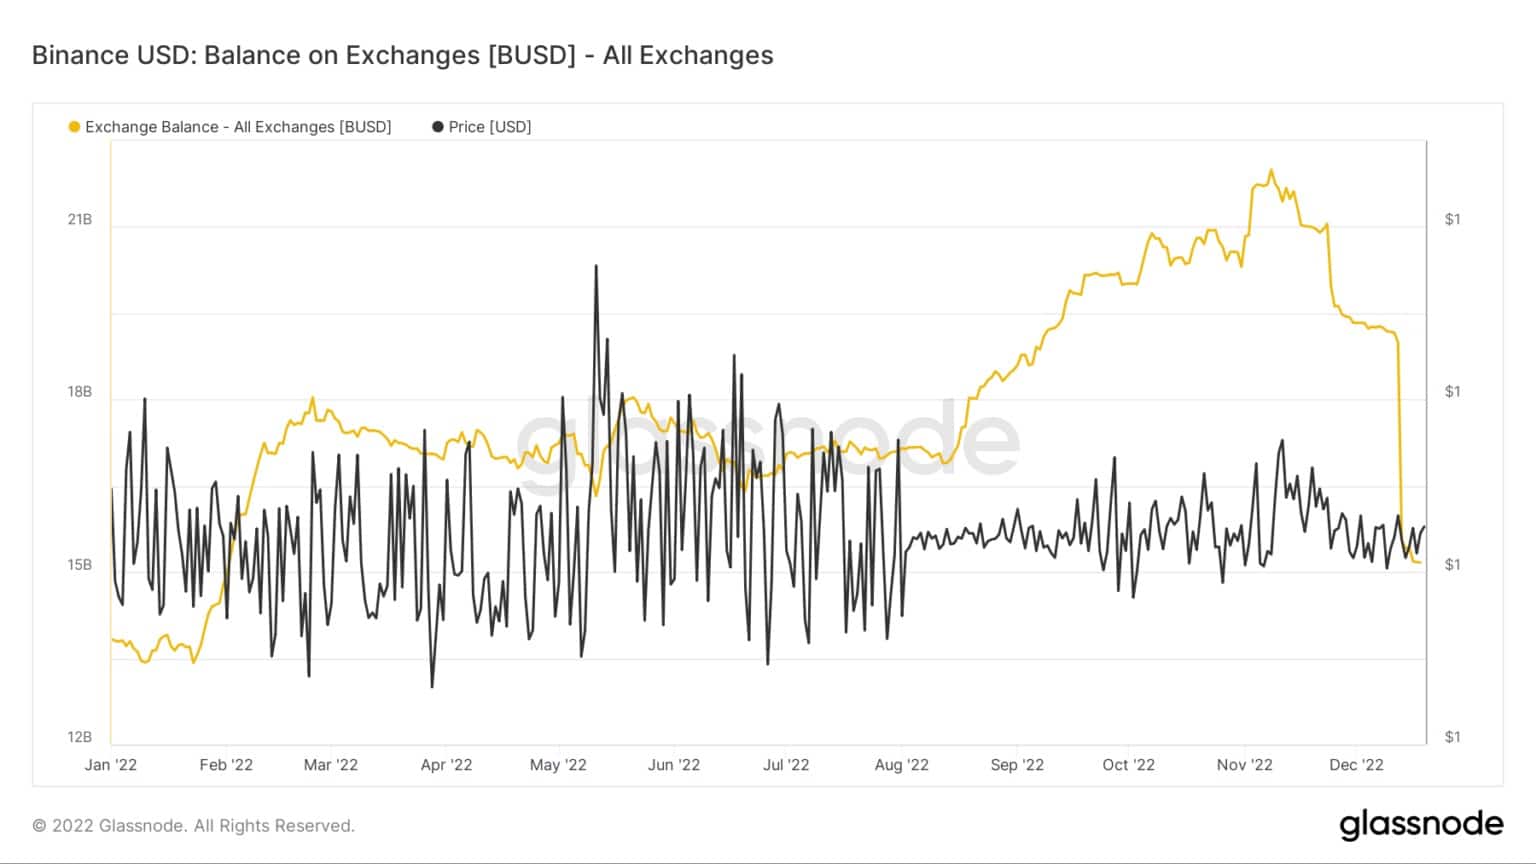1536x864 pixels.
Task: Click the Glassnode copyright notice text
Action: [x=194, y=826]
